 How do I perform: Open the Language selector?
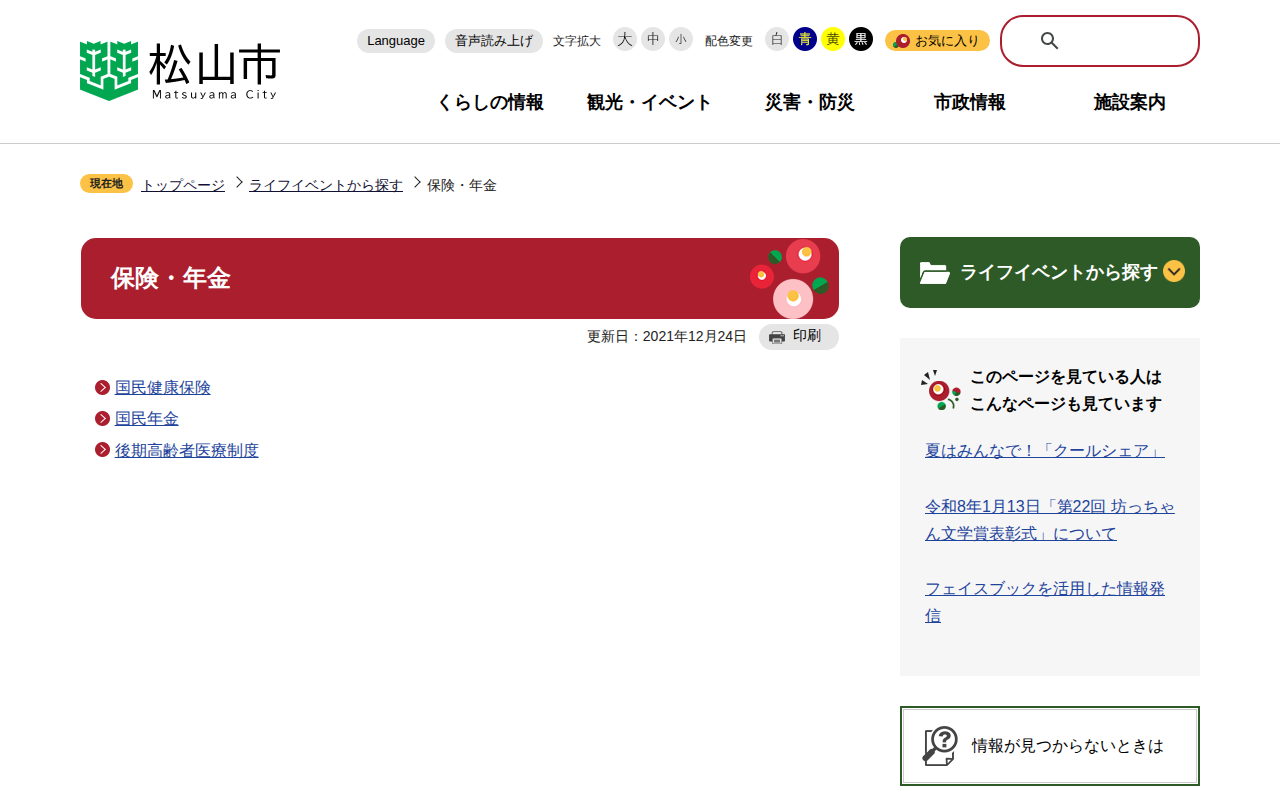tap(396, 41)
